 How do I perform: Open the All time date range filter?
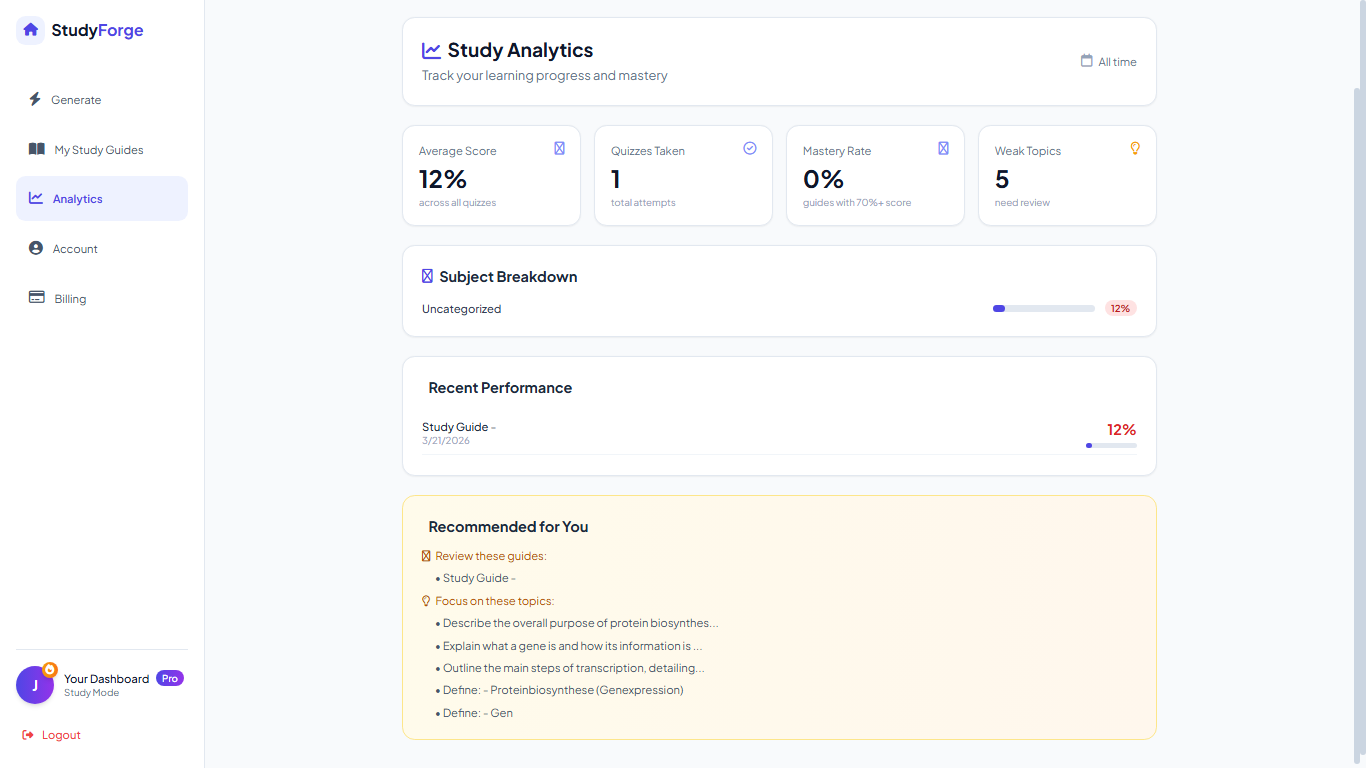[x=1108, y=61]
